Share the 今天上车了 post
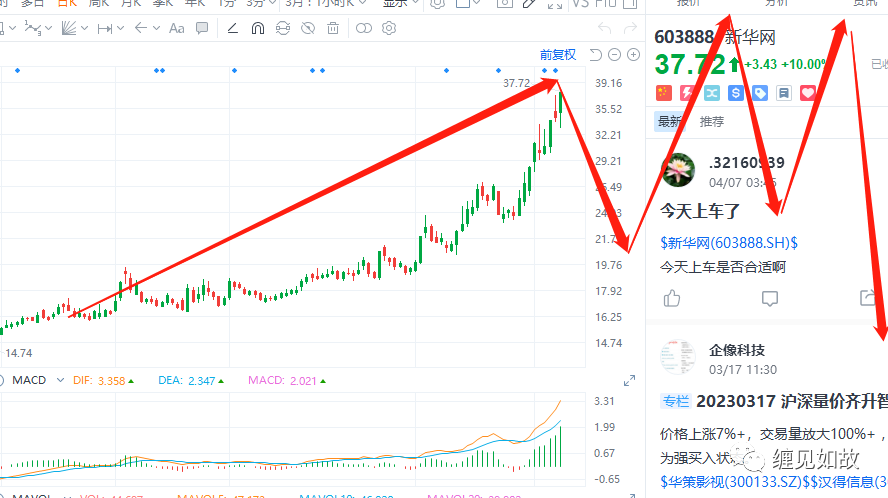This screenshot has height=498, width=888. click(x=868, y=298)
